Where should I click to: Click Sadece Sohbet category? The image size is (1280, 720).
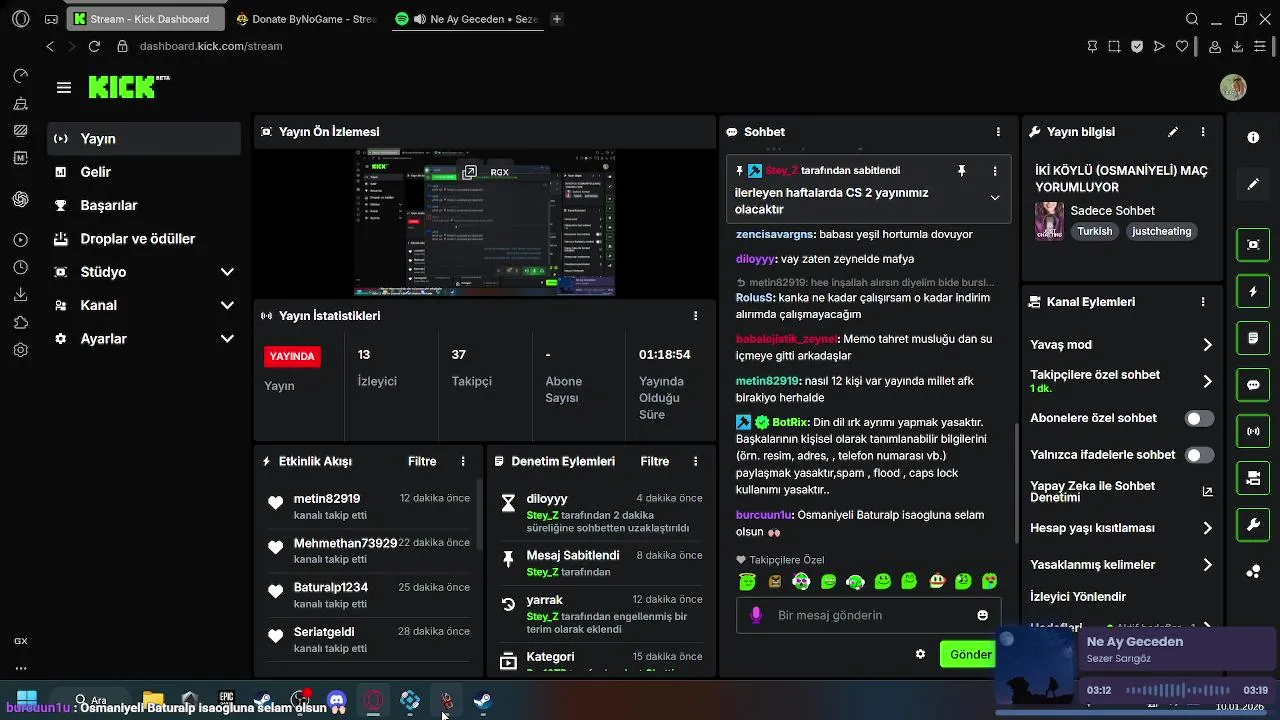(x=1112, y=211)
